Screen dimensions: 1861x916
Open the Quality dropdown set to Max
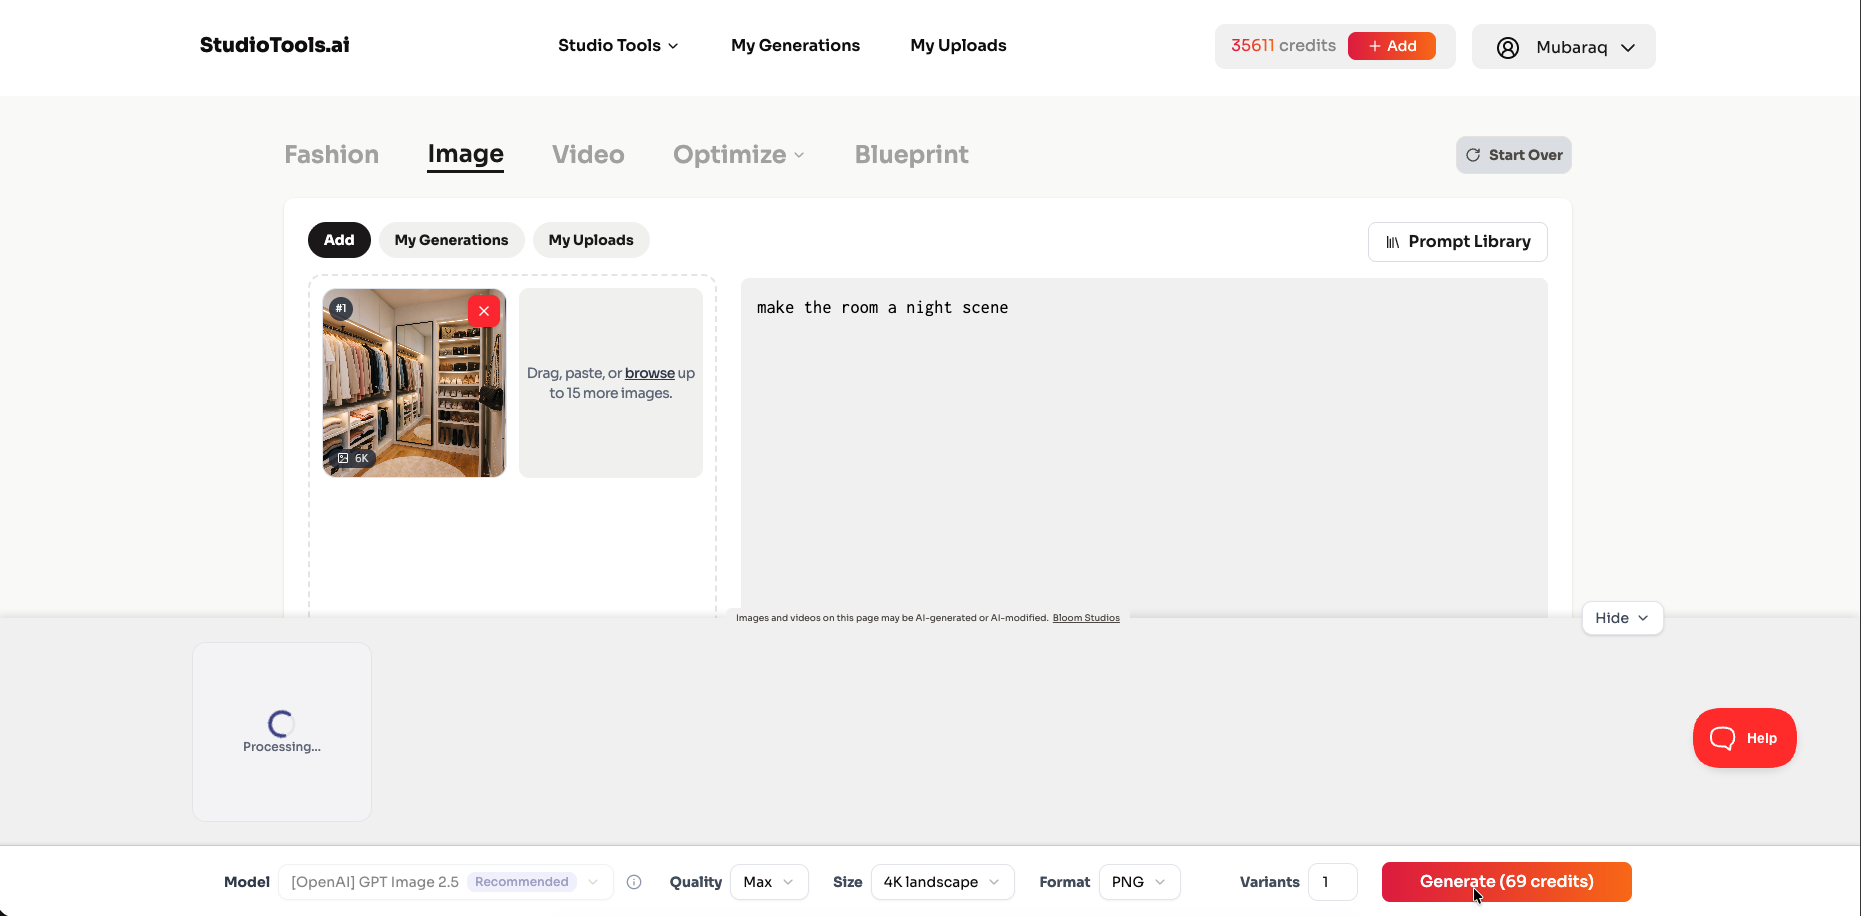(x=769, y=882)
